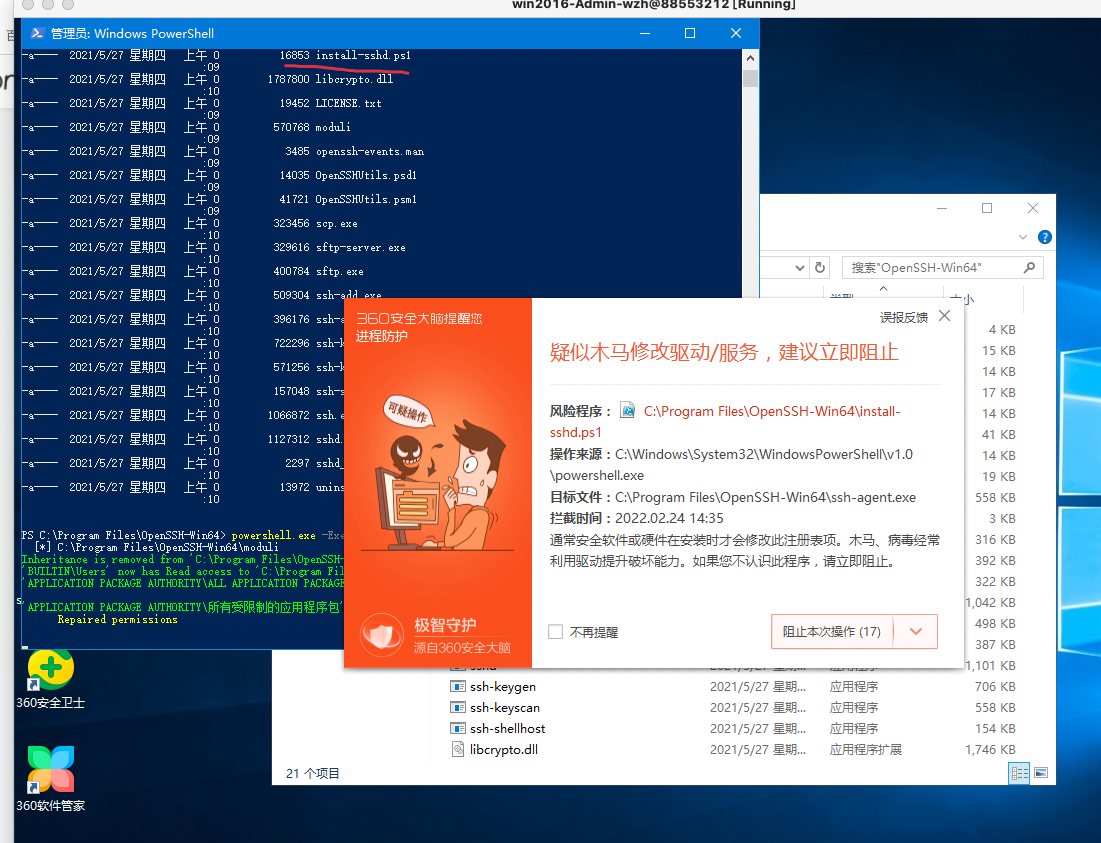Click 阻止本次操作 button
Screen dimensions: 1101x843
click(832, 632)
